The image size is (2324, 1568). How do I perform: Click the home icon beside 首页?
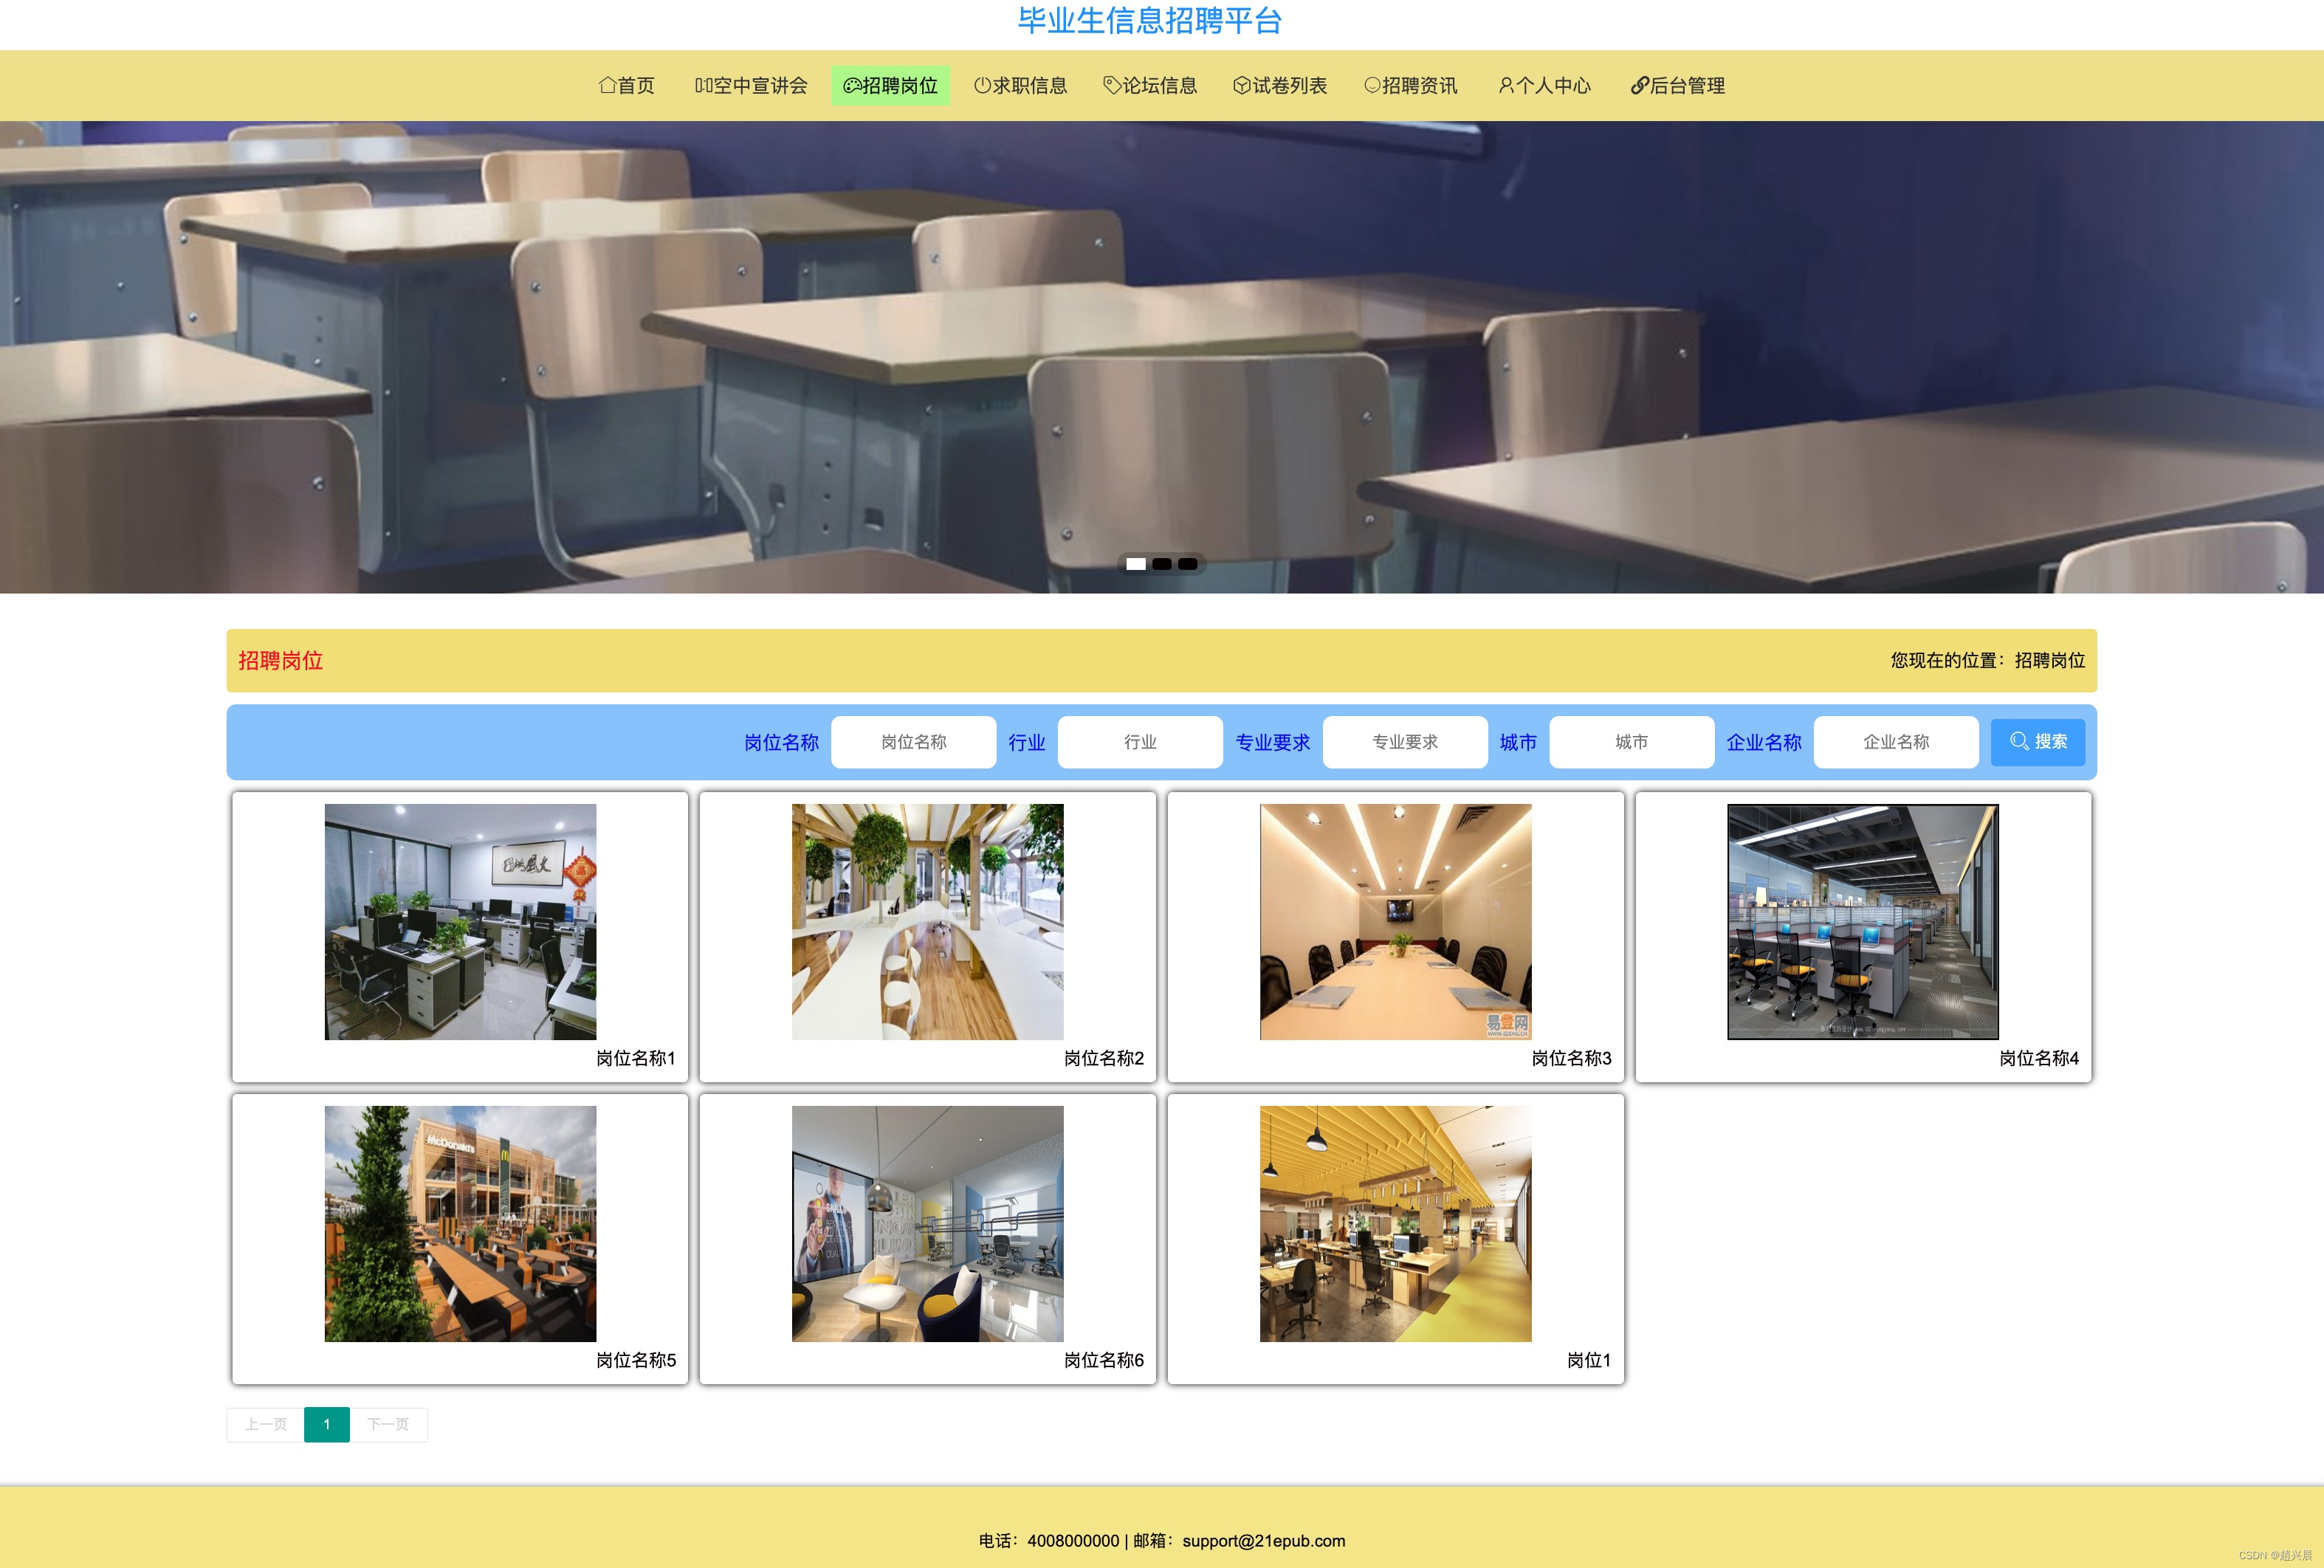[x=607, y=86]
